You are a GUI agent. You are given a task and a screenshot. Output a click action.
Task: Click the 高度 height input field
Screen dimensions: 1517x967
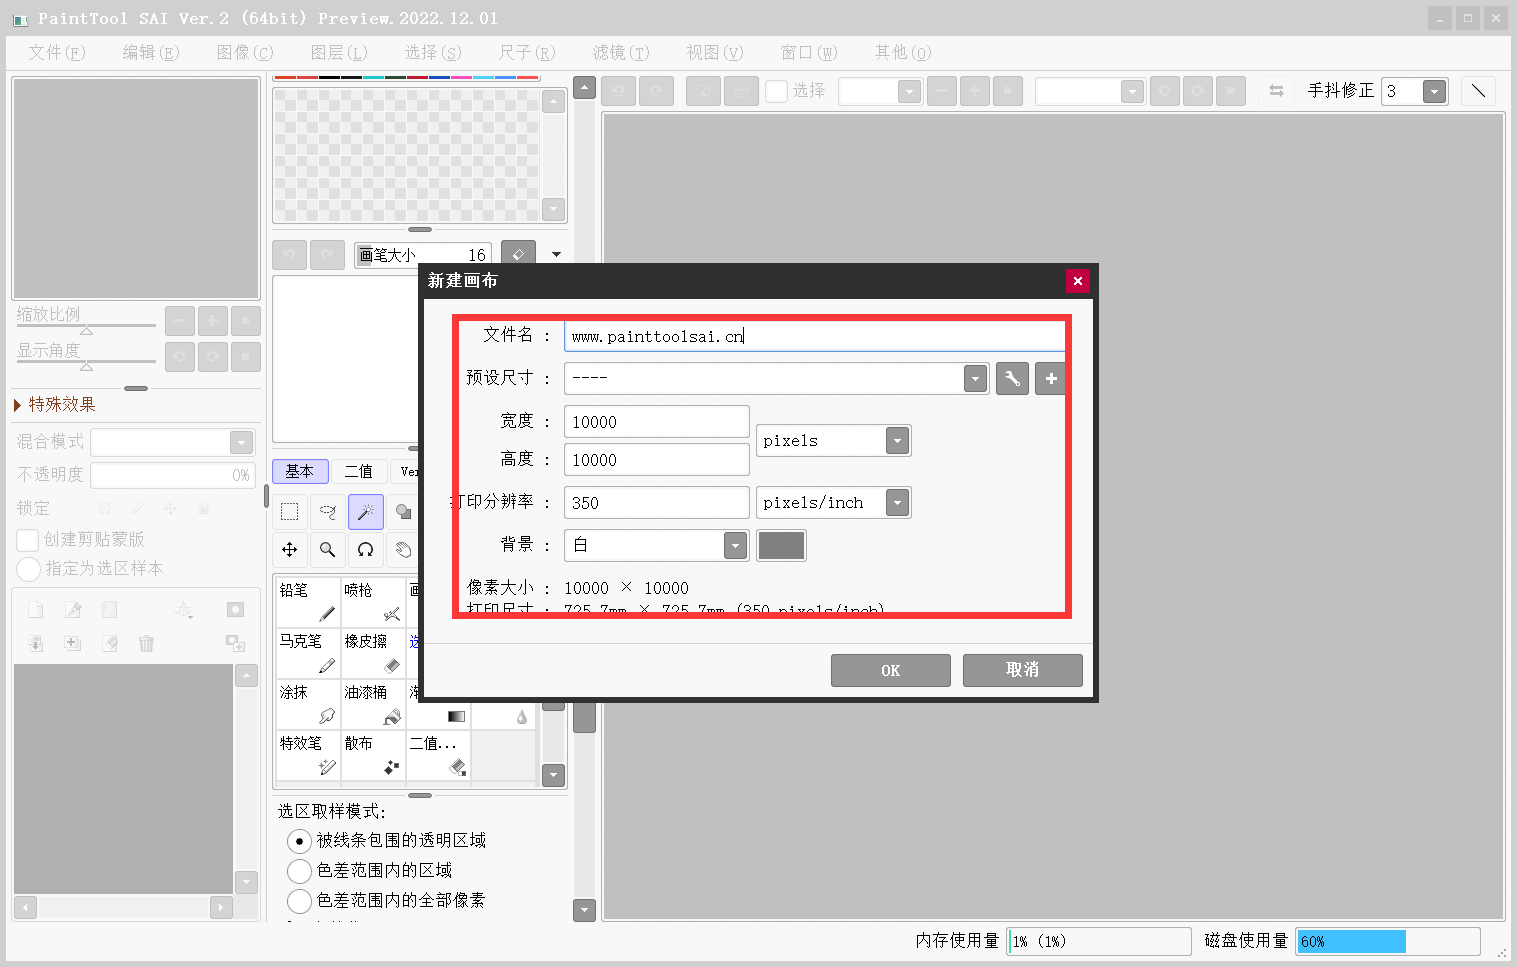657,460
